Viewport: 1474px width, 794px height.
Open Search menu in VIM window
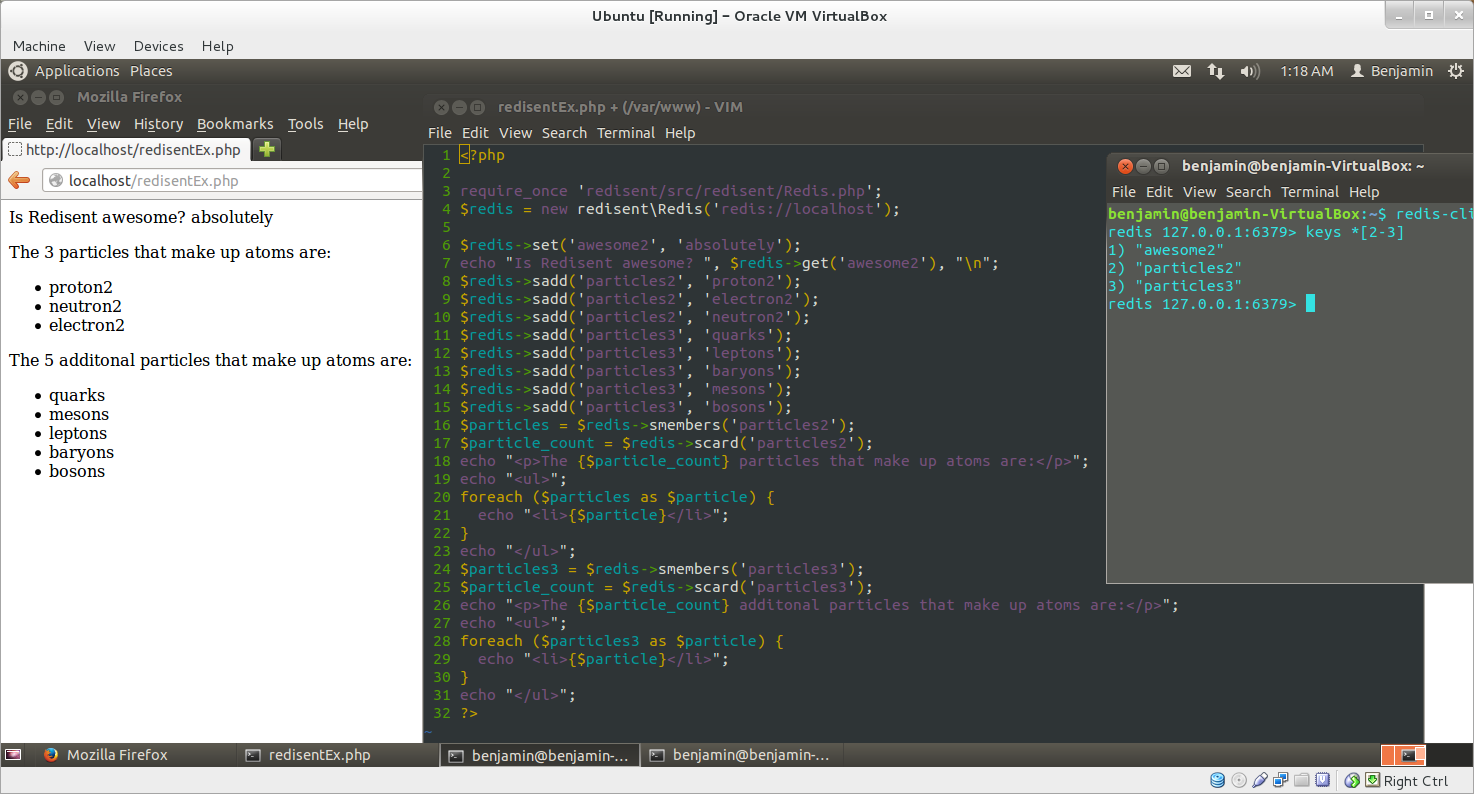pyautogui.click(x=564, y=133)
